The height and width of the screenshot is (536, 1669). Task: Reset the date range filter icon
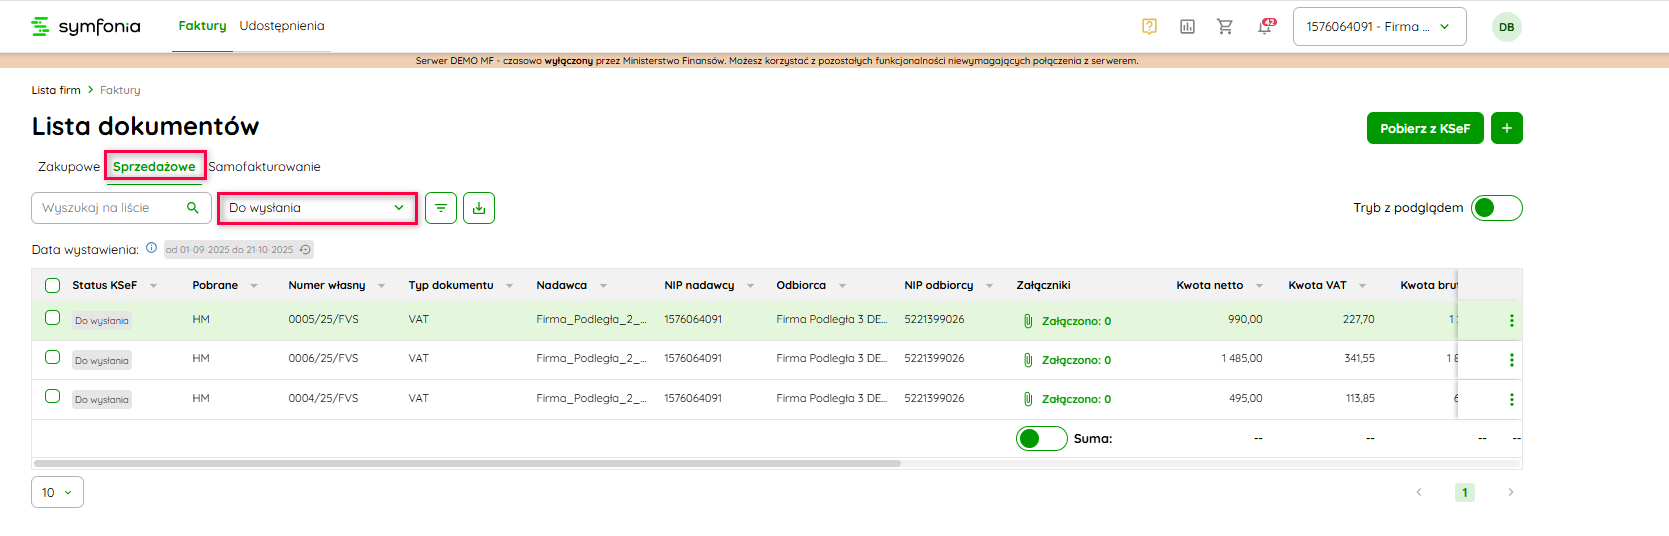tap(306, 250)
